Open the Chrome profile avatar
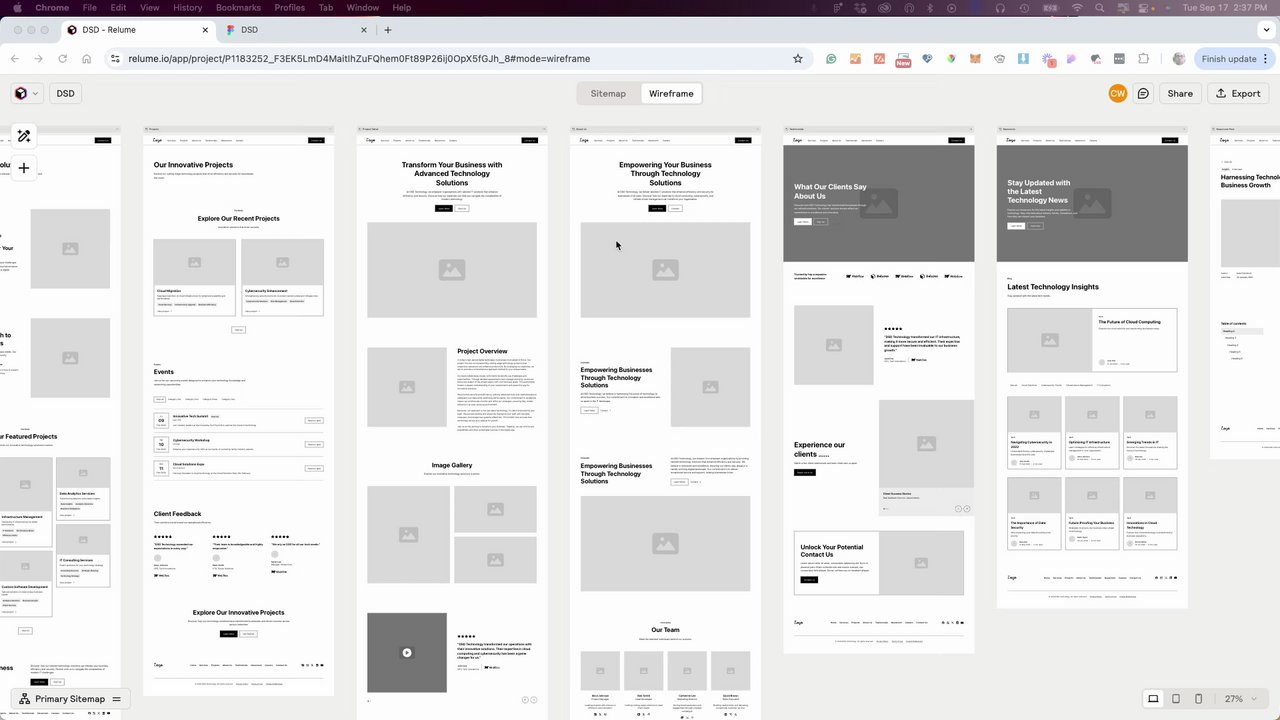This screenshot has width=1280, height=720. [1179, 59]
